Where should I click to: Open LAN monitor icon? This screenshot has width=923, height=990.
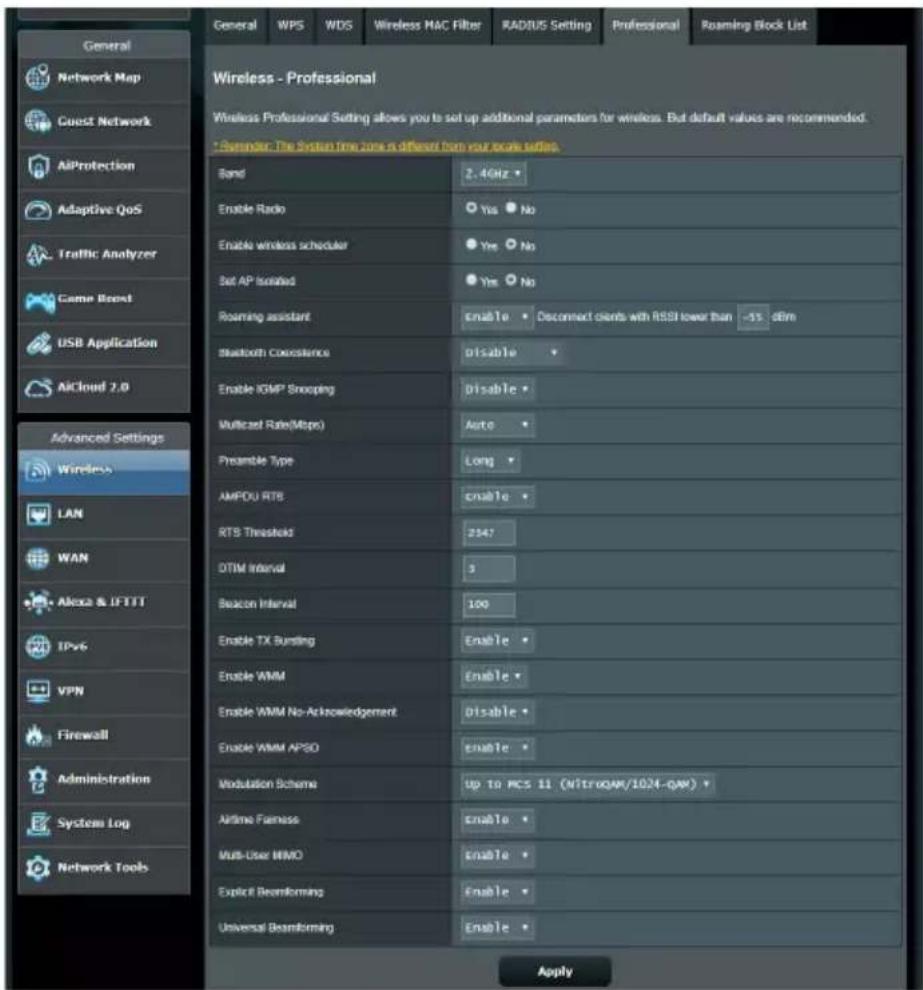[38, 514]
